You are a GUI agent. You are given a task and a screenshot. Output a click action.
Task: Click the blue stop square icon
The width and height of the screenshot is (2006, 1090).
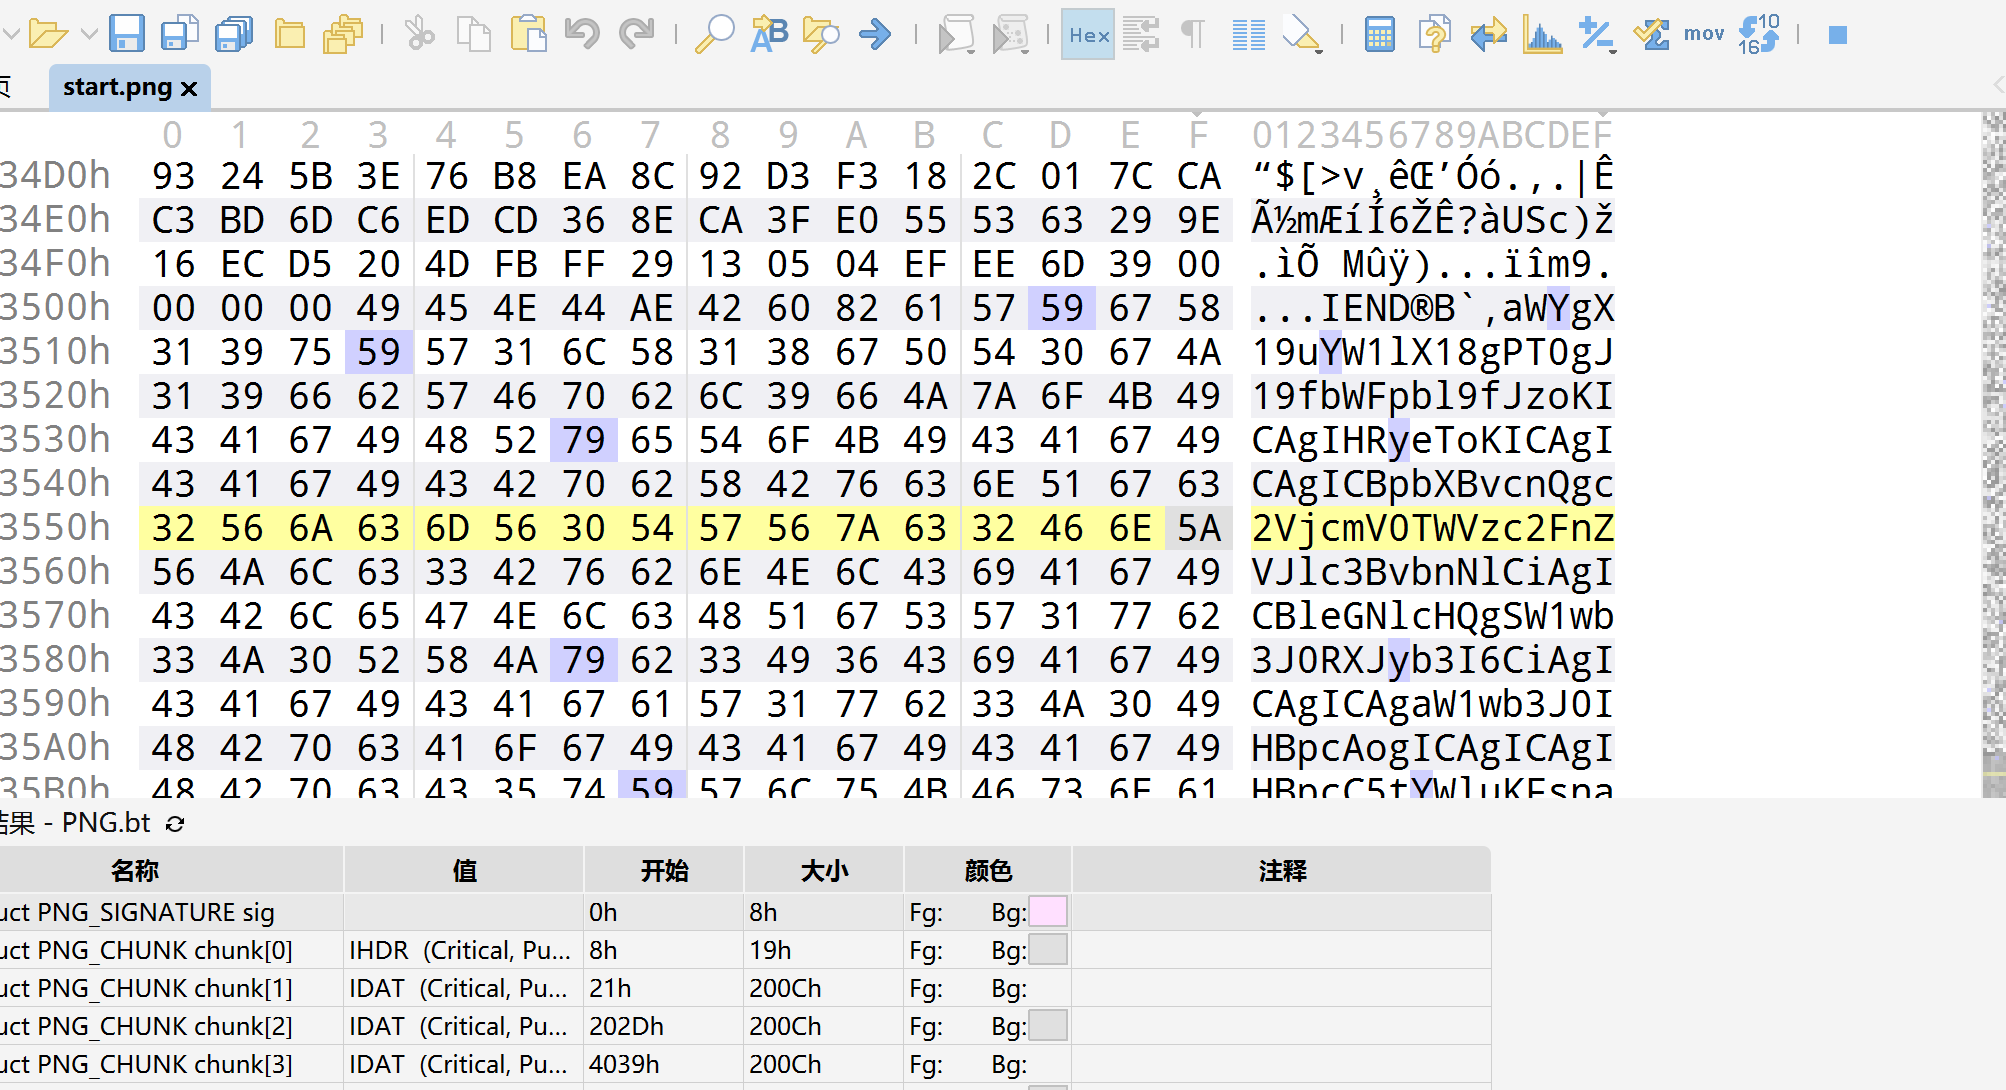1838,35
